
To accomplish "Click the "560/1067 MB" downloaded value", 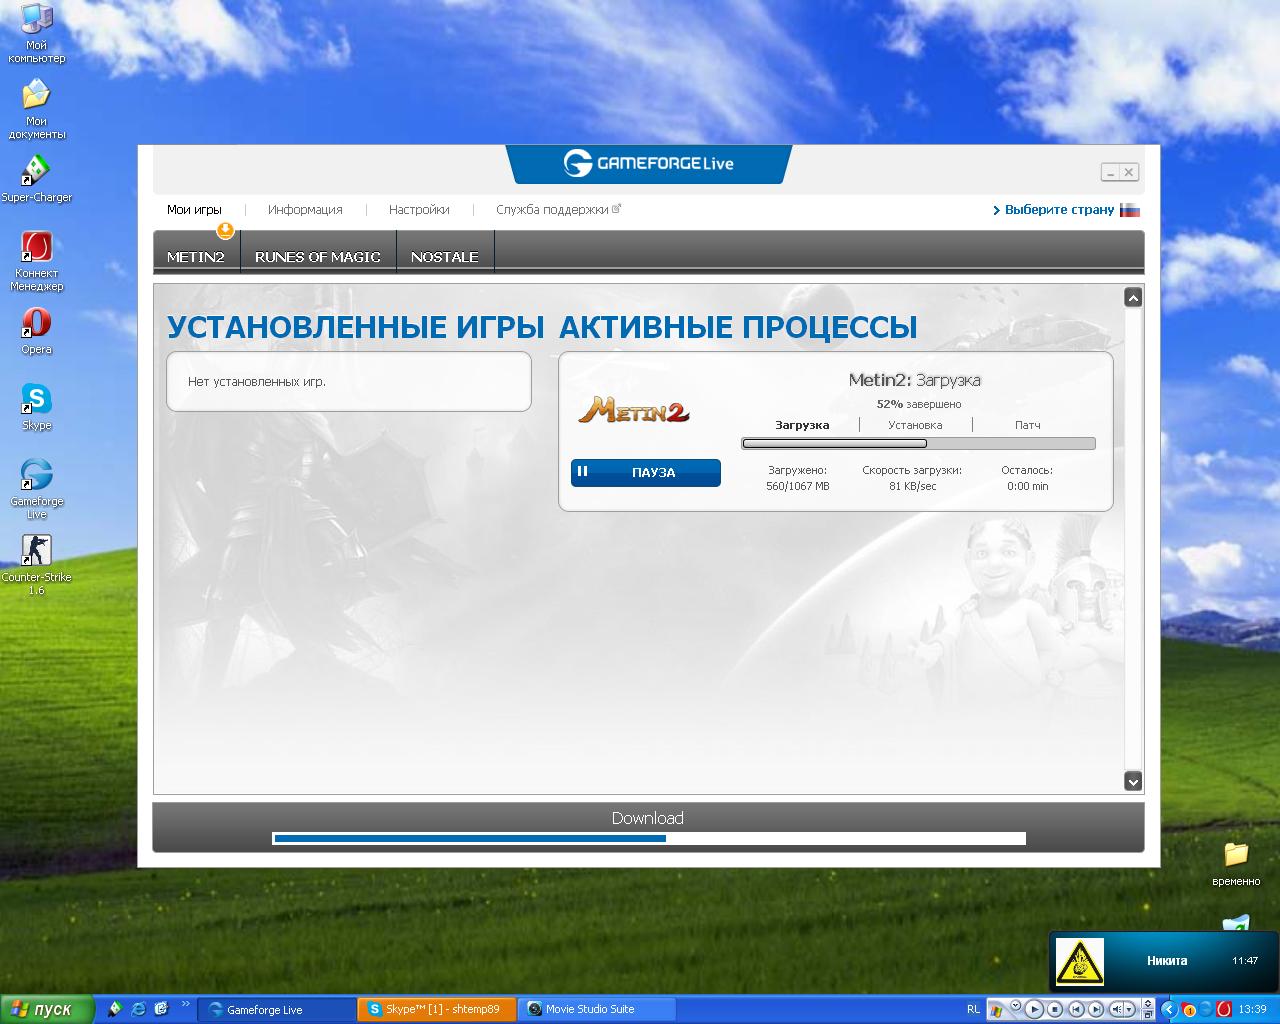I will pyautogui.click(x=798, y=486).
